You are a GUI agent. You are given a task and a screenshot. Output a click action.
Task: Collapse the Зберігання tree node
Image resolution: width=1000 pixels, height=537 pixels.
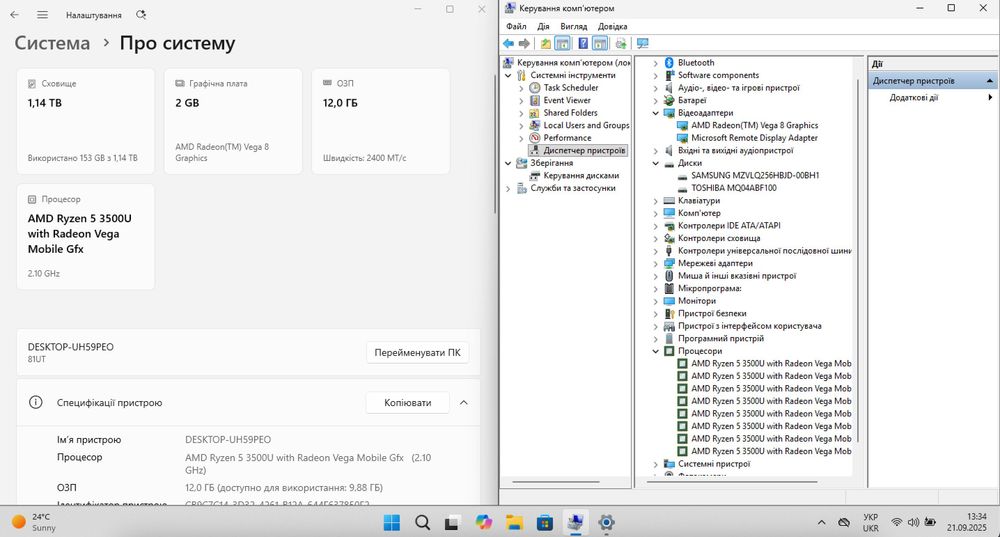click(x=508, y=163)
